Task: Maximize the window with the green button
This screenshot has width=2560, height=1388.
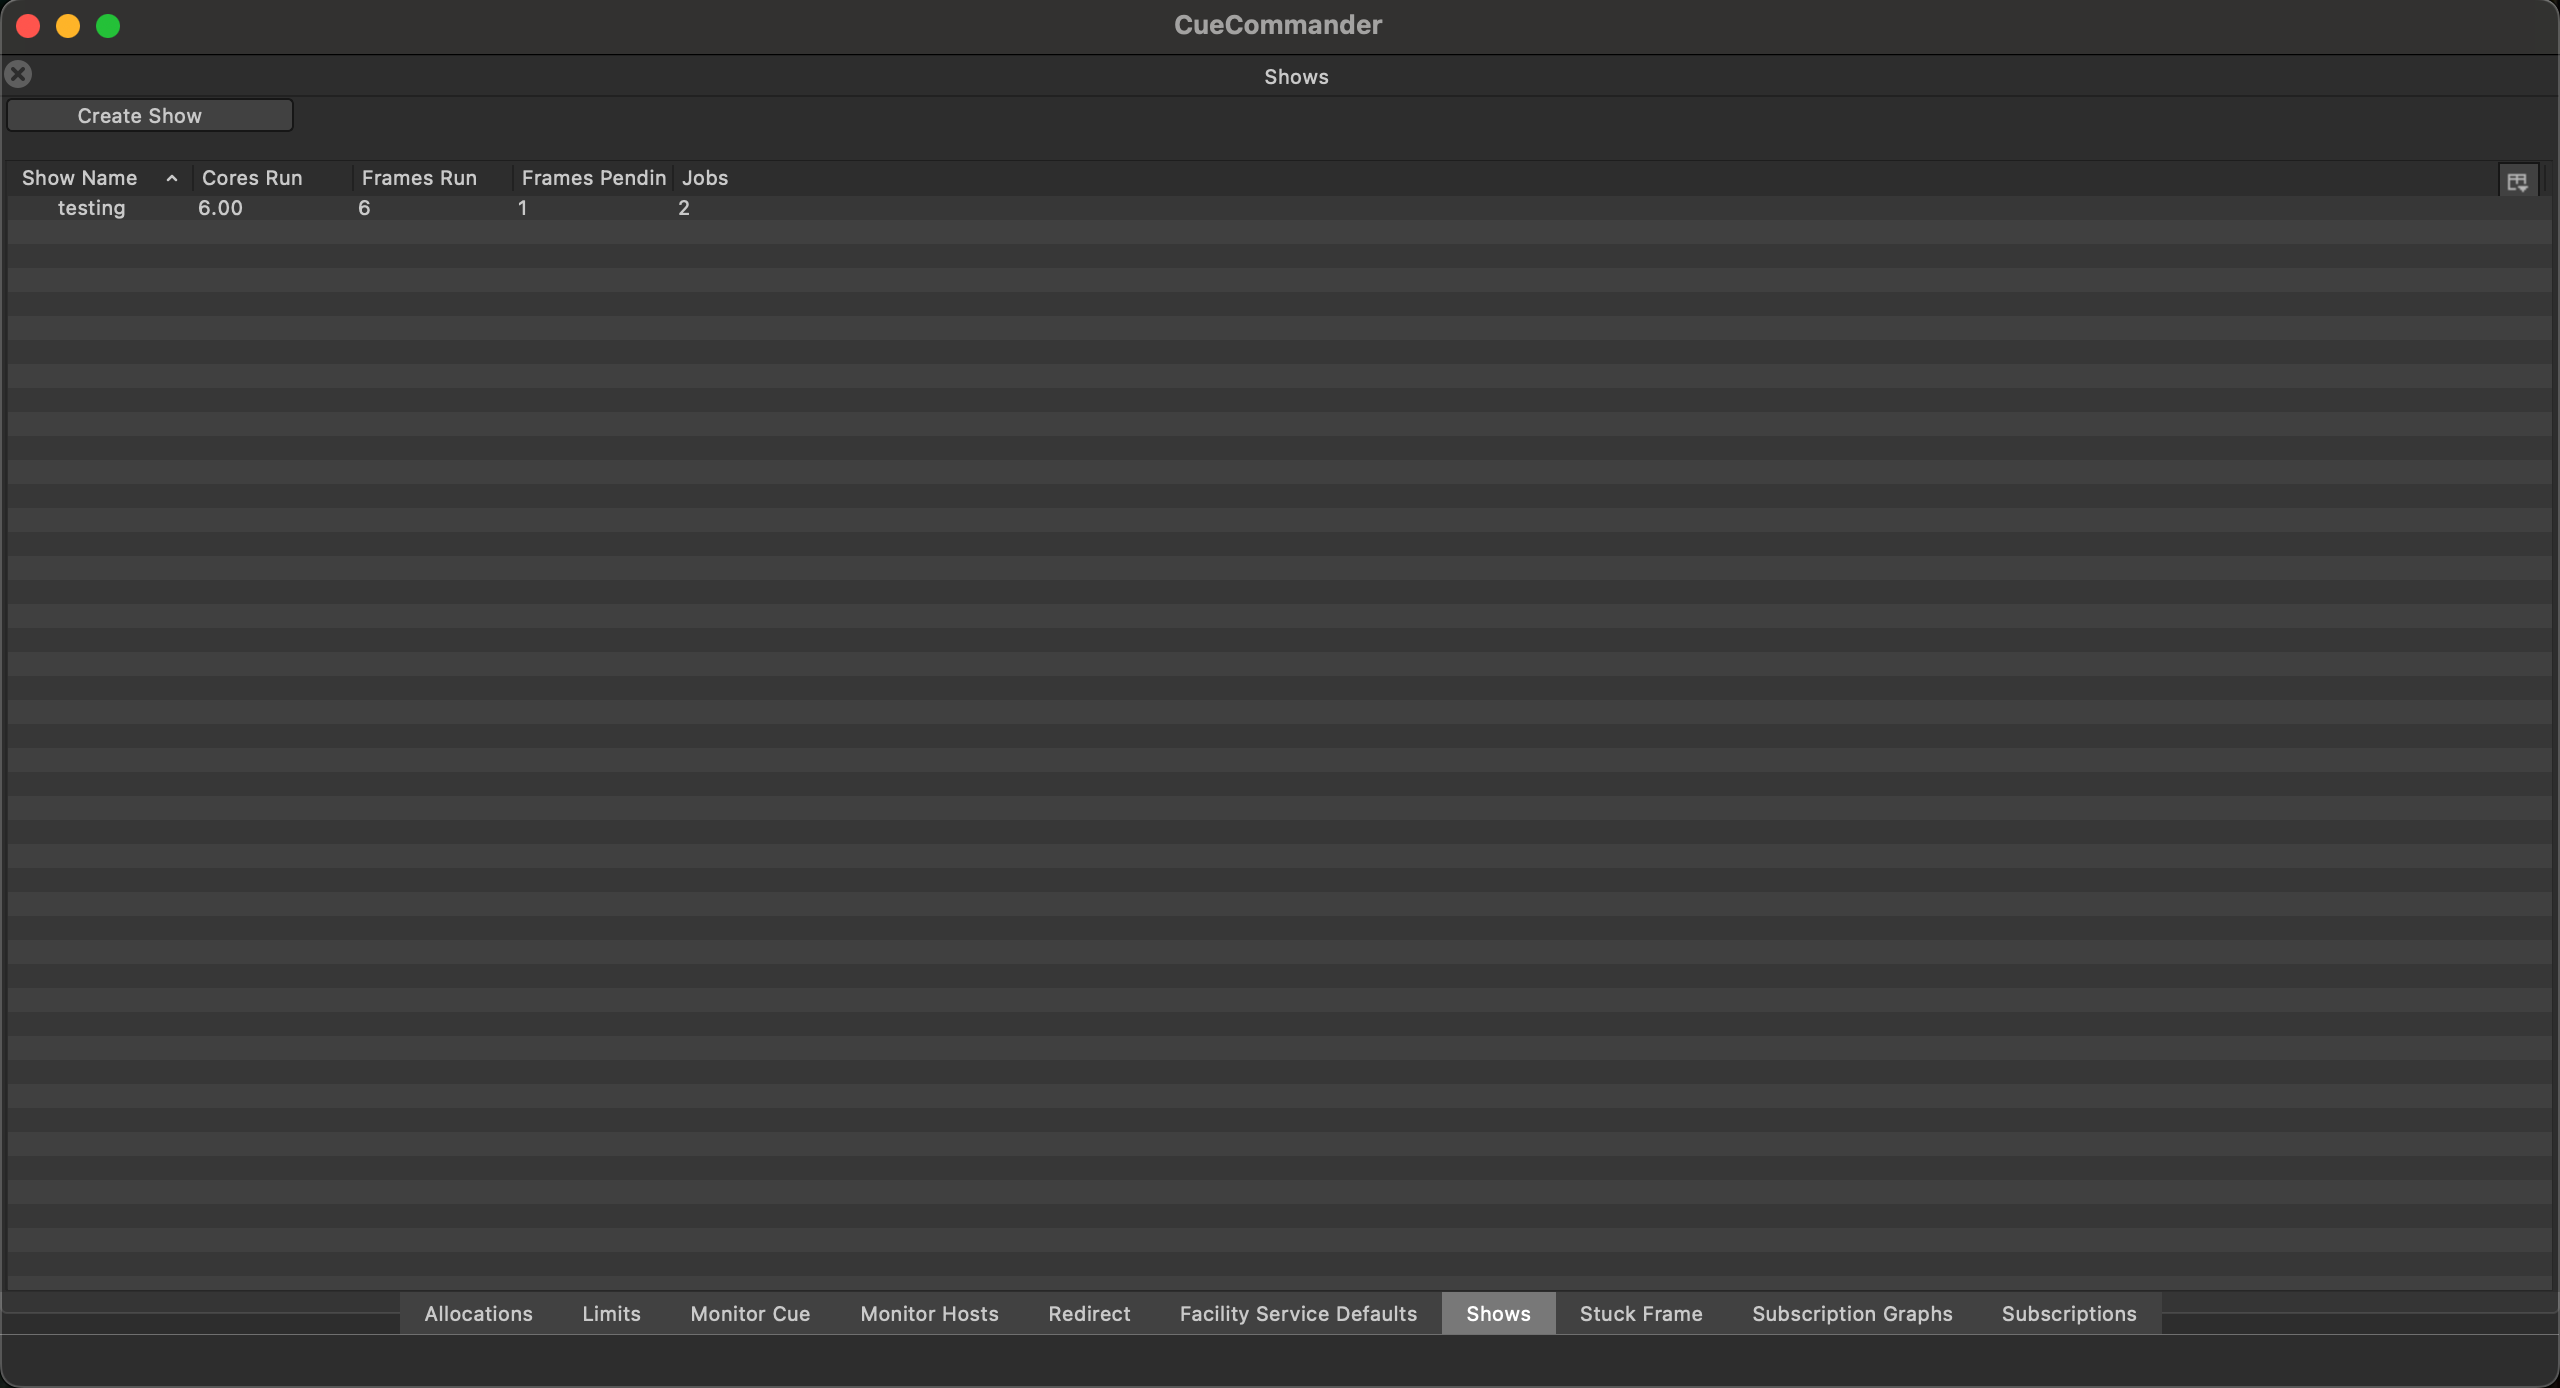Action: pyautogui.click(x=108, y=26)
